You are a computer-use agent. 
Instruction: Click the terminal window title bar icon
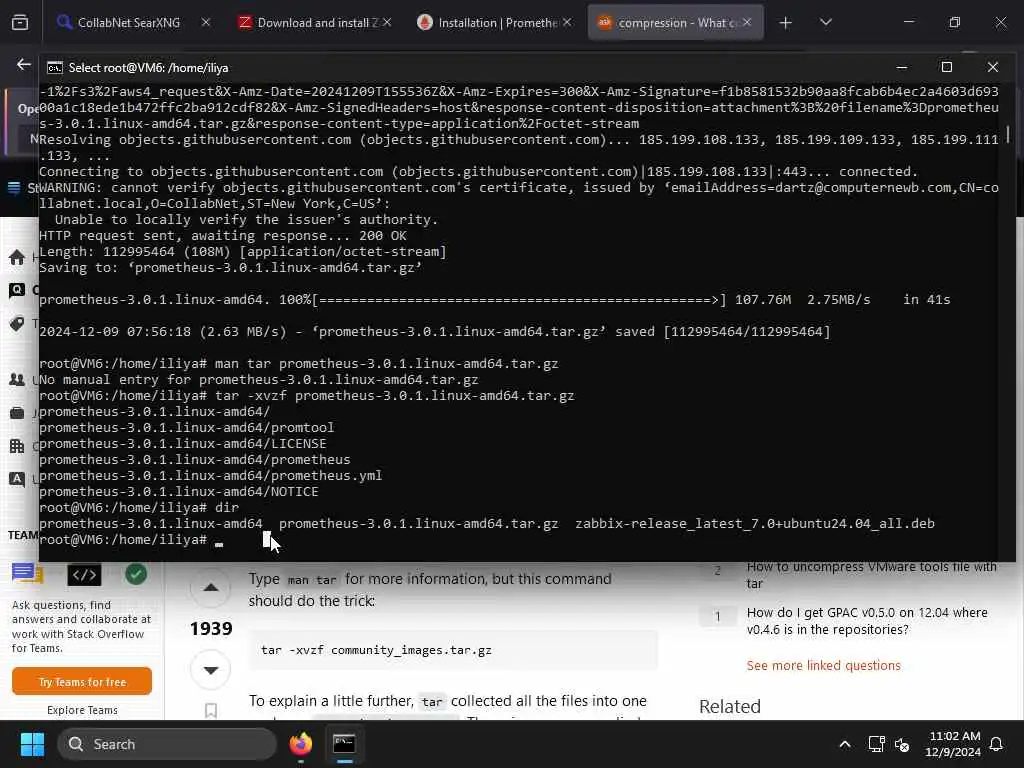click(55, 68)
